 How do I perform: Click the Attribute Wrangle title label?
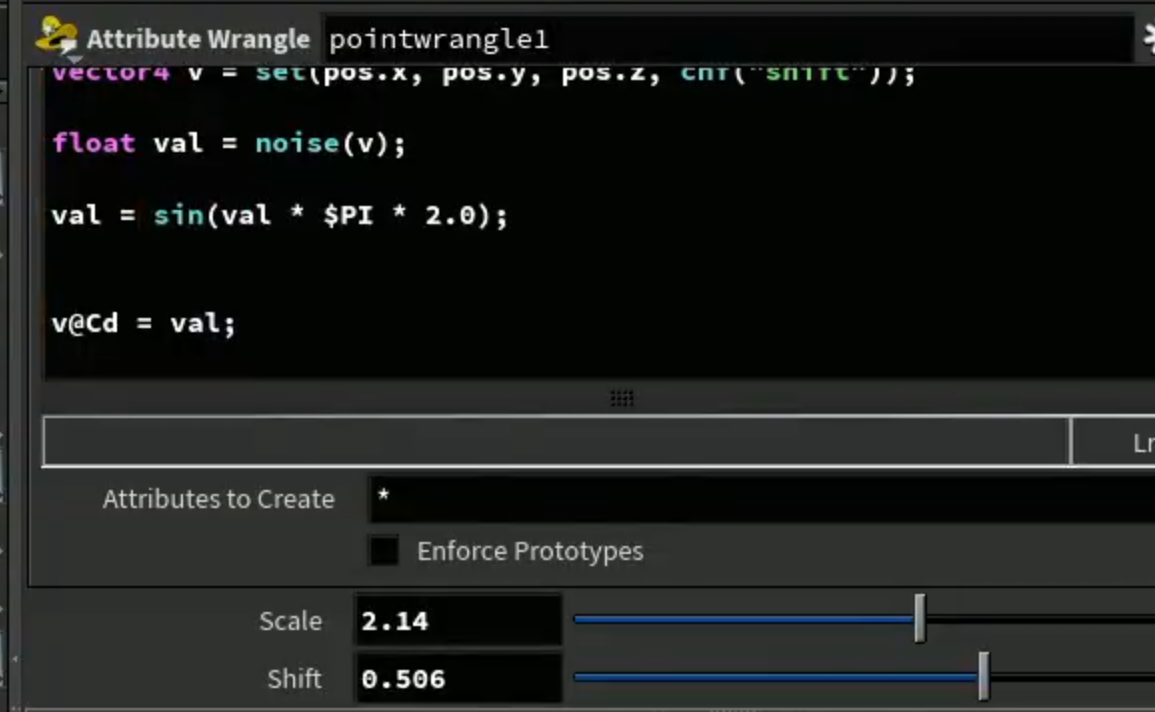pyautogui.click(x=198, y=39)
